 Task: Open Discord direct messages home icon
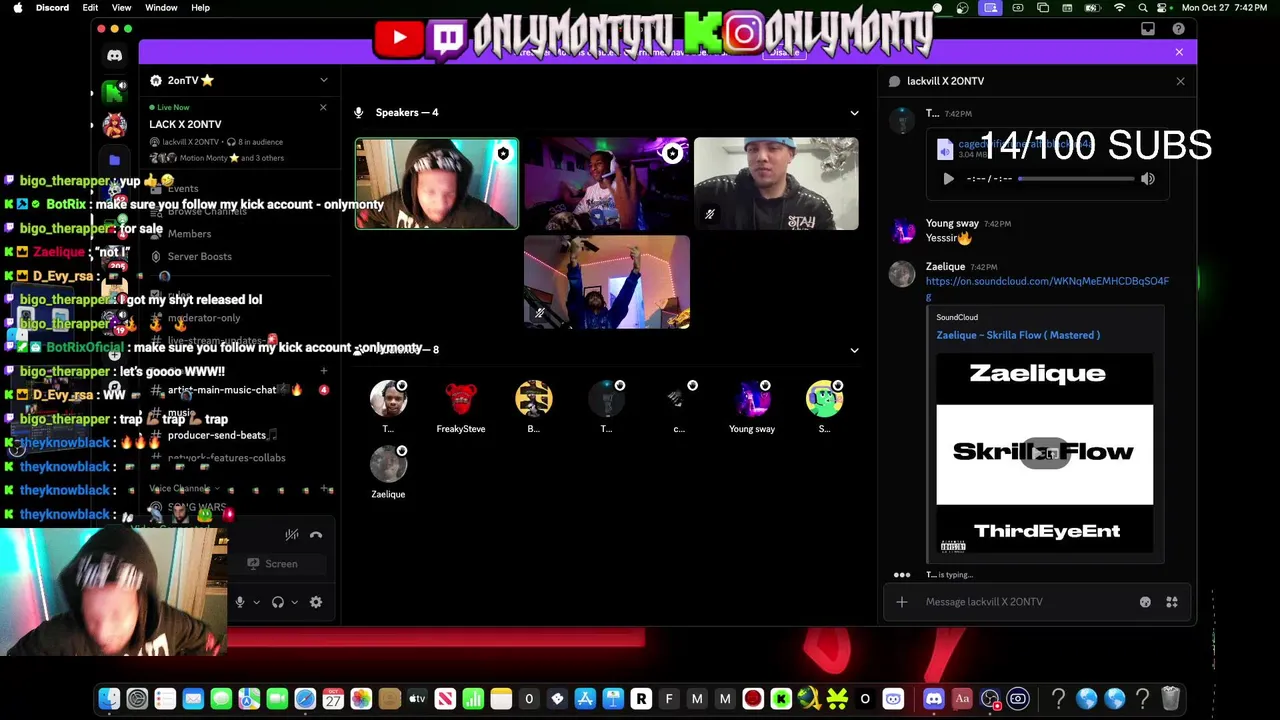click(x=115, y=56)
